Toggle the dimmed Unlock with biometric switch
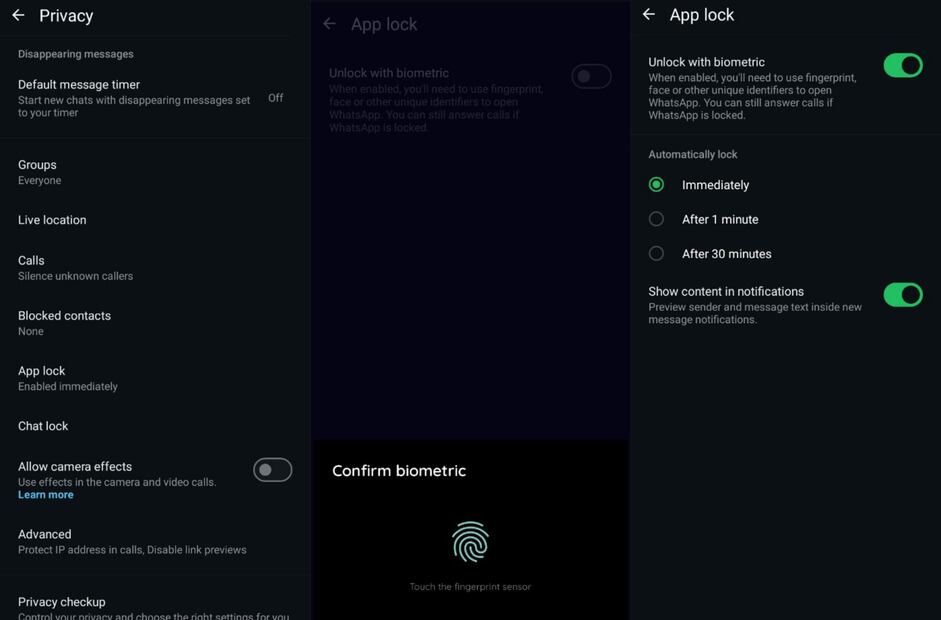 (591, 77)
